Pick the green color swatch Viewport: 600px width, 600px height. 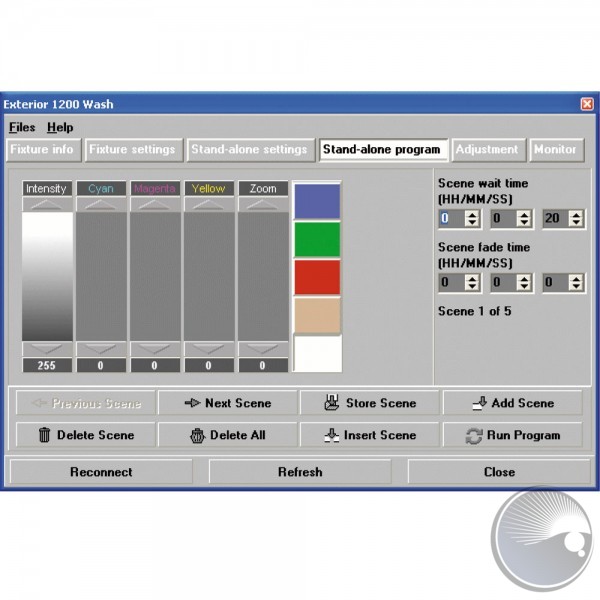pos(317,239)
